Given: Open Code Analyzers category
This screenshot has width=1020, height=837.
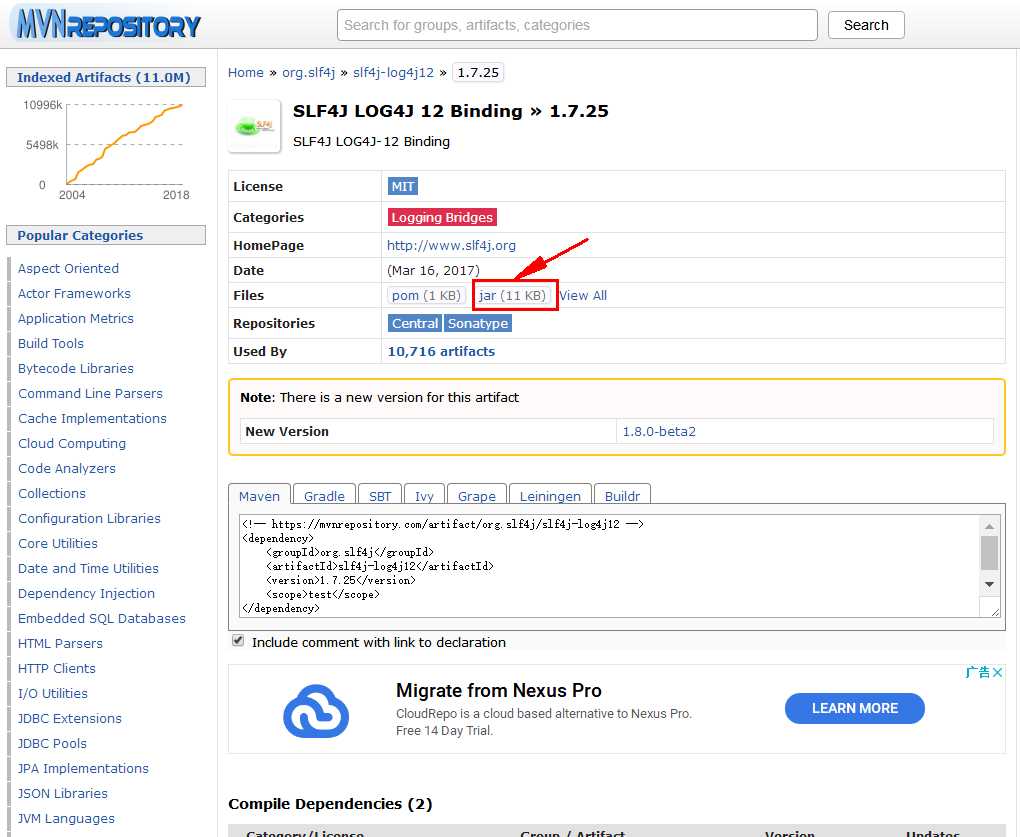Looking at the screenshot, I should pyautogui.click(x=66, y=468).
